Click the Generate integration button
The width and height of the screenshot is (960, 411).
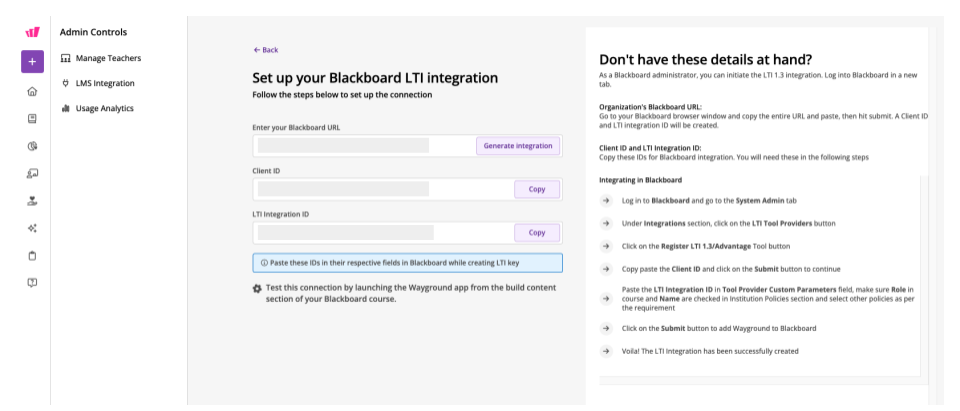click(517, 146)
